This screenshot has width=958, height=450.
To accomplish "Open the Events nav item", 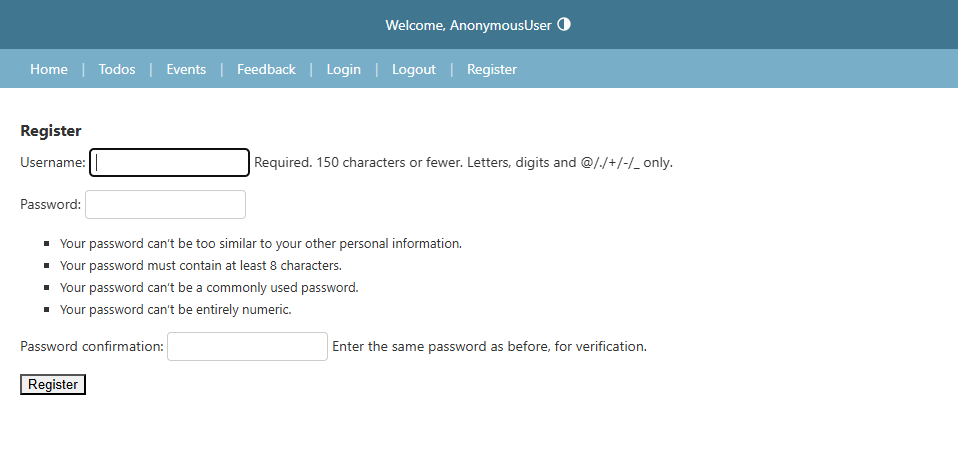I will (186, 70).
